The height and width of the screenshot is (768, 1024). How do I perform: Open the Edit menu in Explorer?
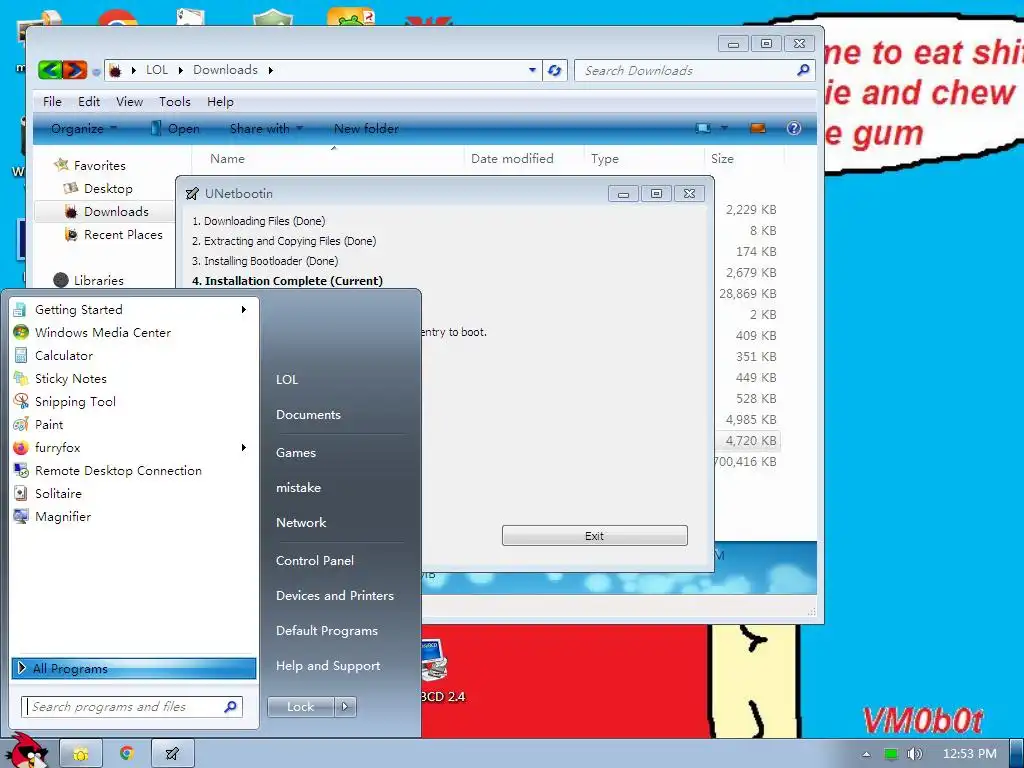[89, 101]
